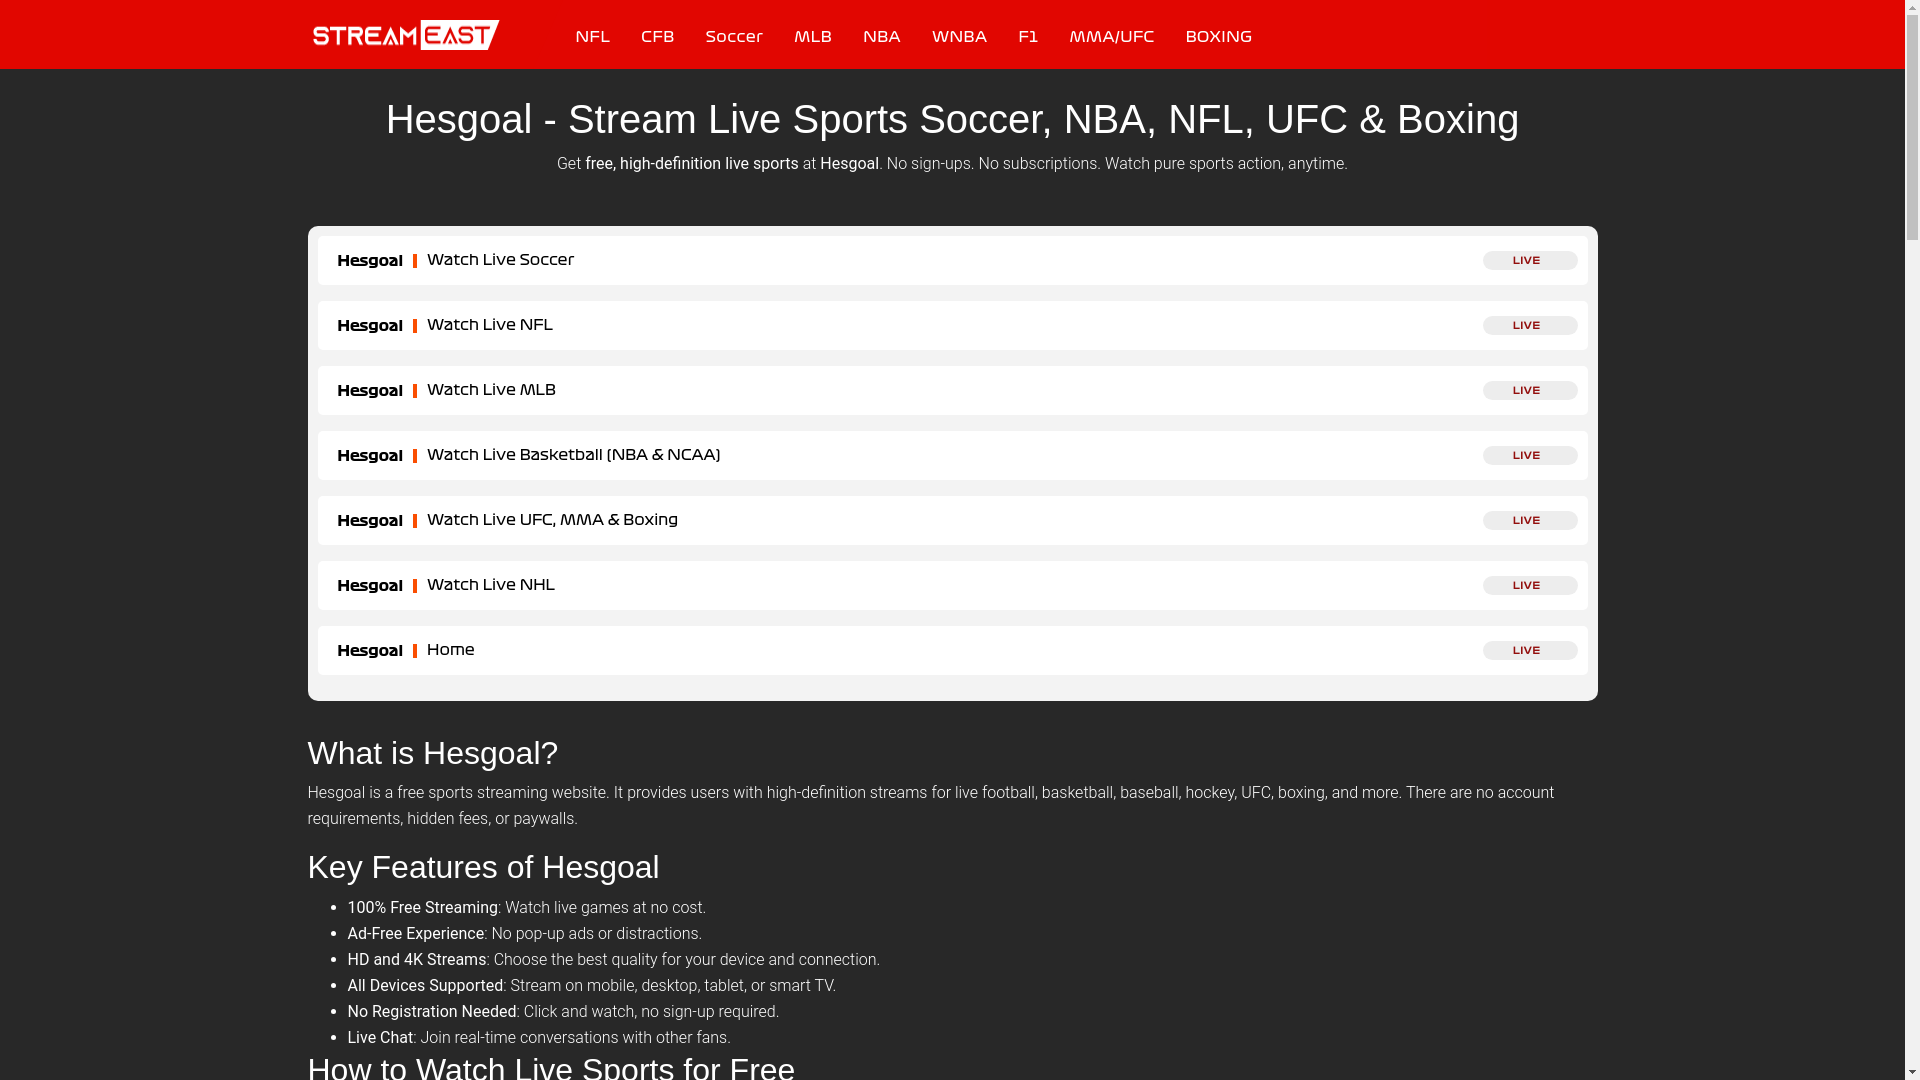Click the 'Key Features of Hesgoal' heading

coord(484,867)
